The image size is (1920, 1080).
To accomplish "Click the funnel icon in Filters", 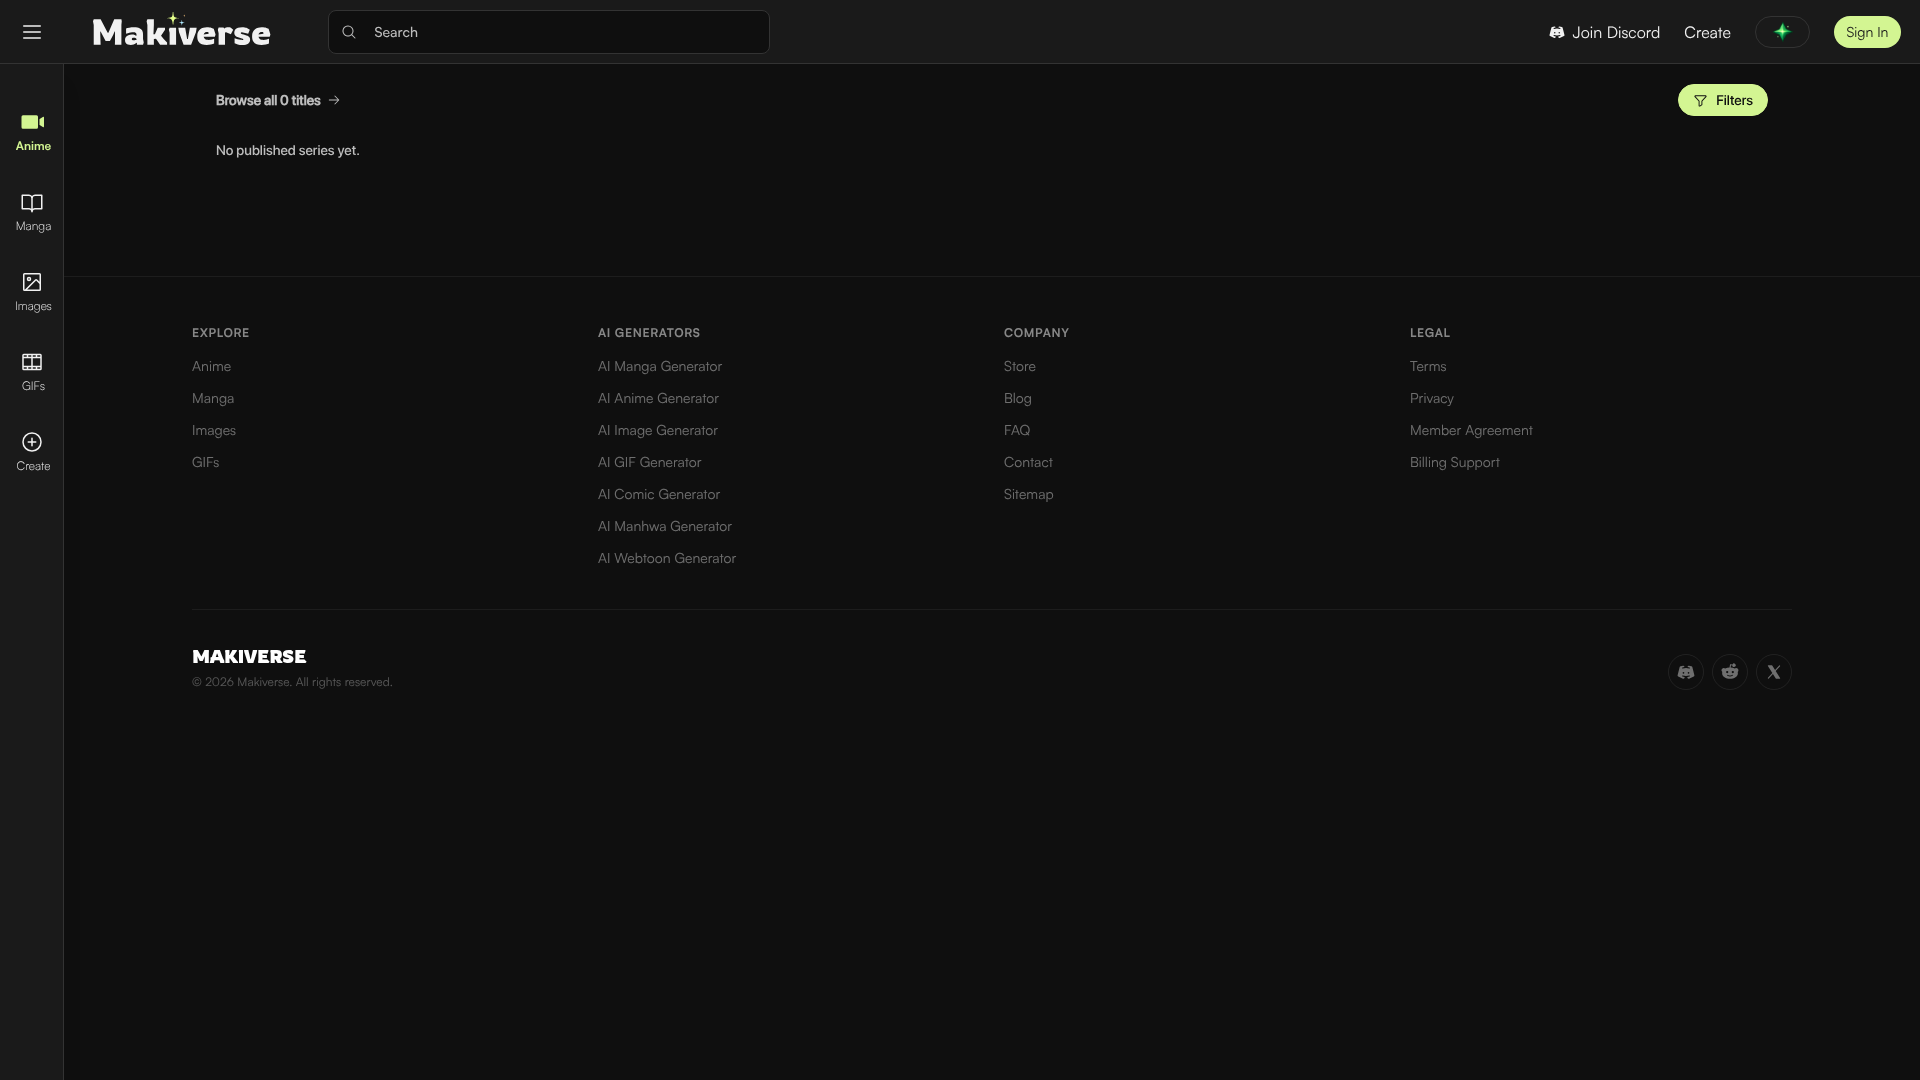I will coord(1700,100).
